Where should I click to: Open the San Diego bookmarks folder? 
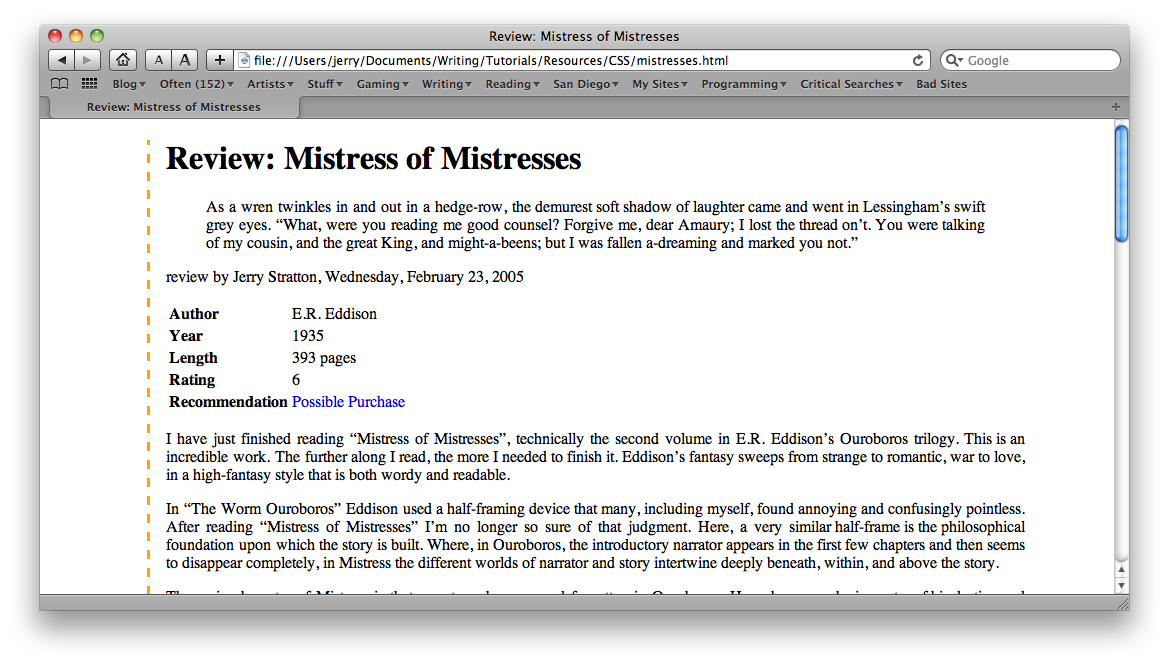pos(585,84)
